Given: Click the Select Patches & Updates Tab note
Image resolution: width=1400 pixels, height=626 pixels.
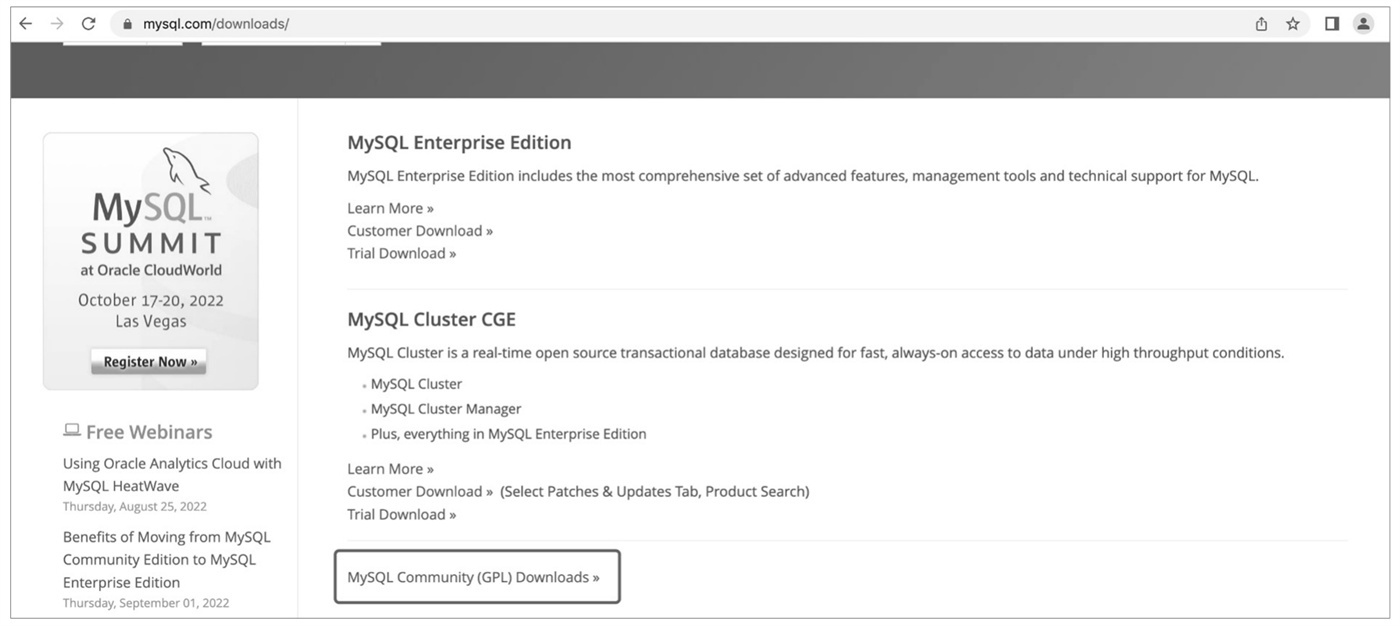Looking at the screenshot, I should (655, 492).
